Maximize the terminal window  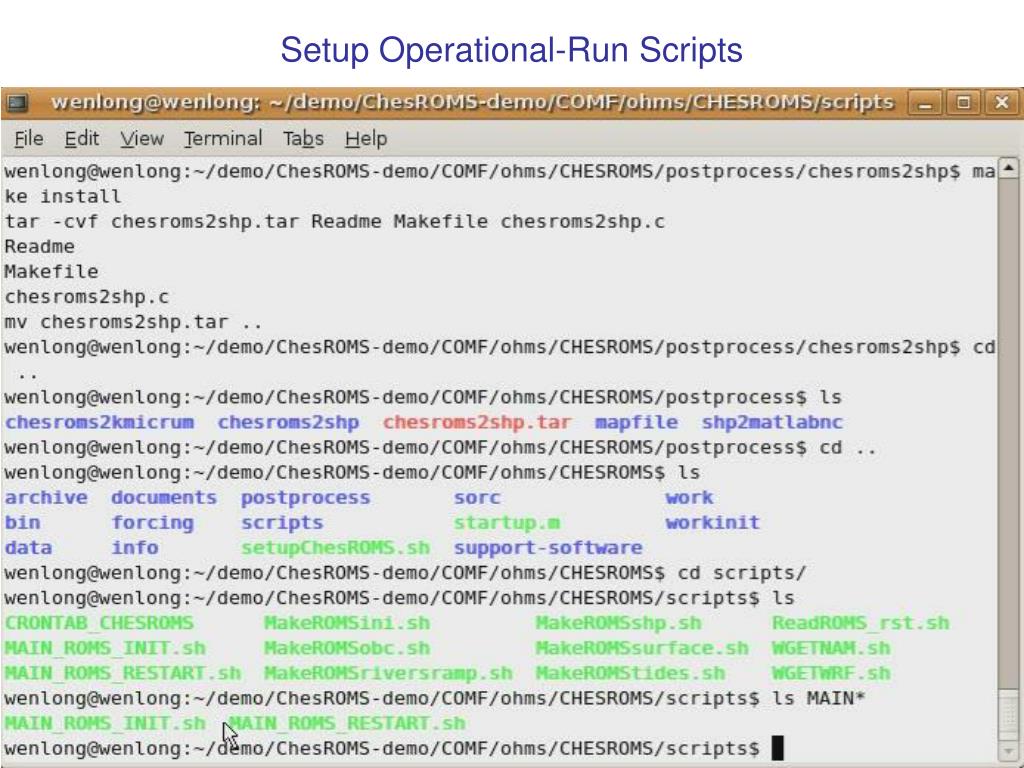(x=963, y=103)
